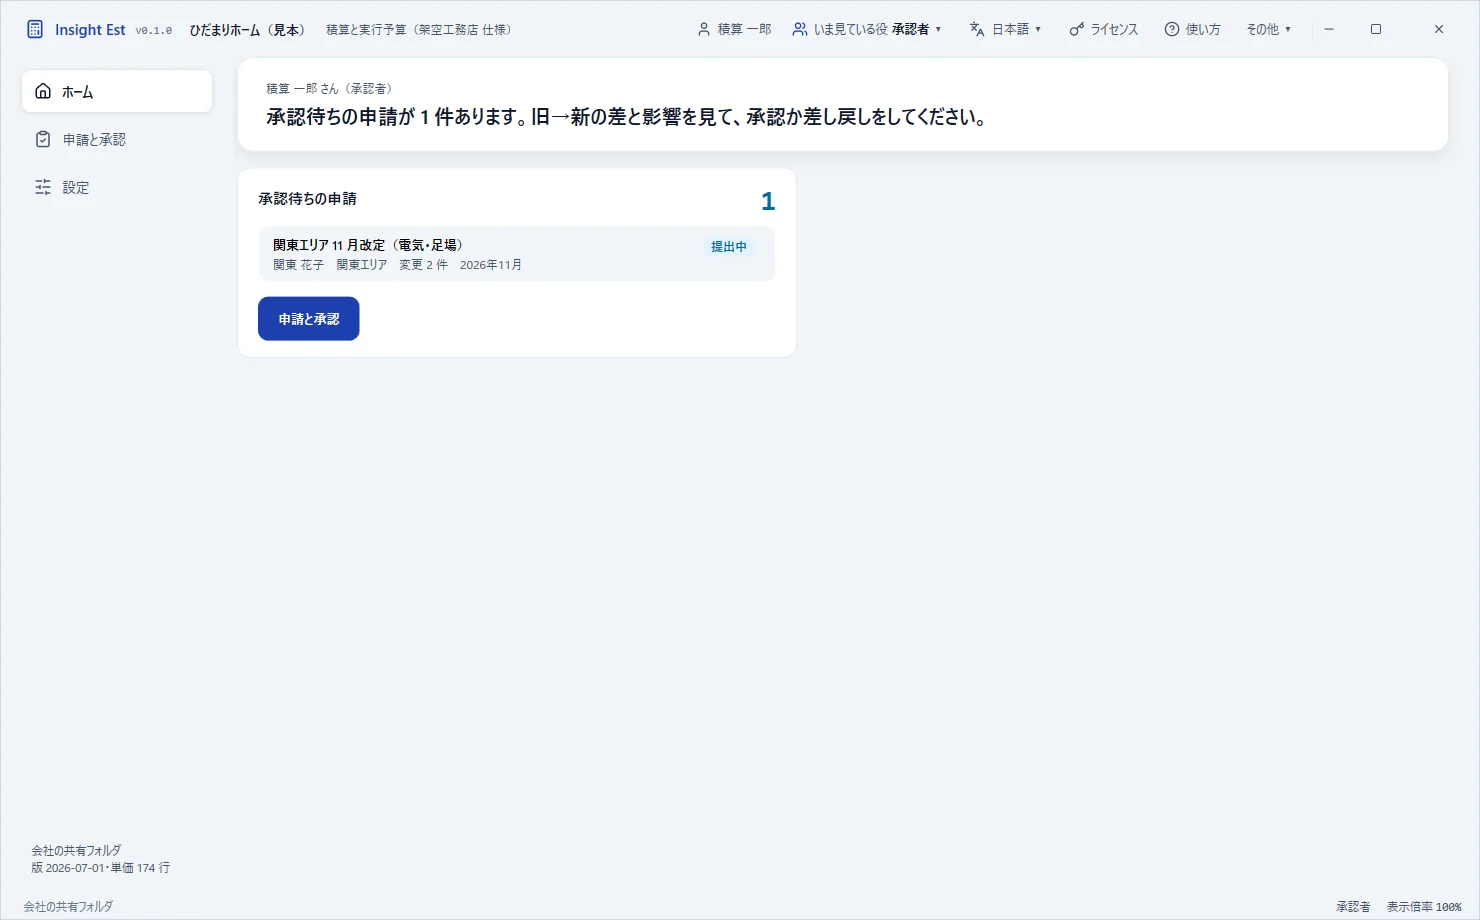Click the 積算と実行予算（架空工務店 仕様） subtitle
This screenshot has height=920, width=1480.
pos(420,29)
